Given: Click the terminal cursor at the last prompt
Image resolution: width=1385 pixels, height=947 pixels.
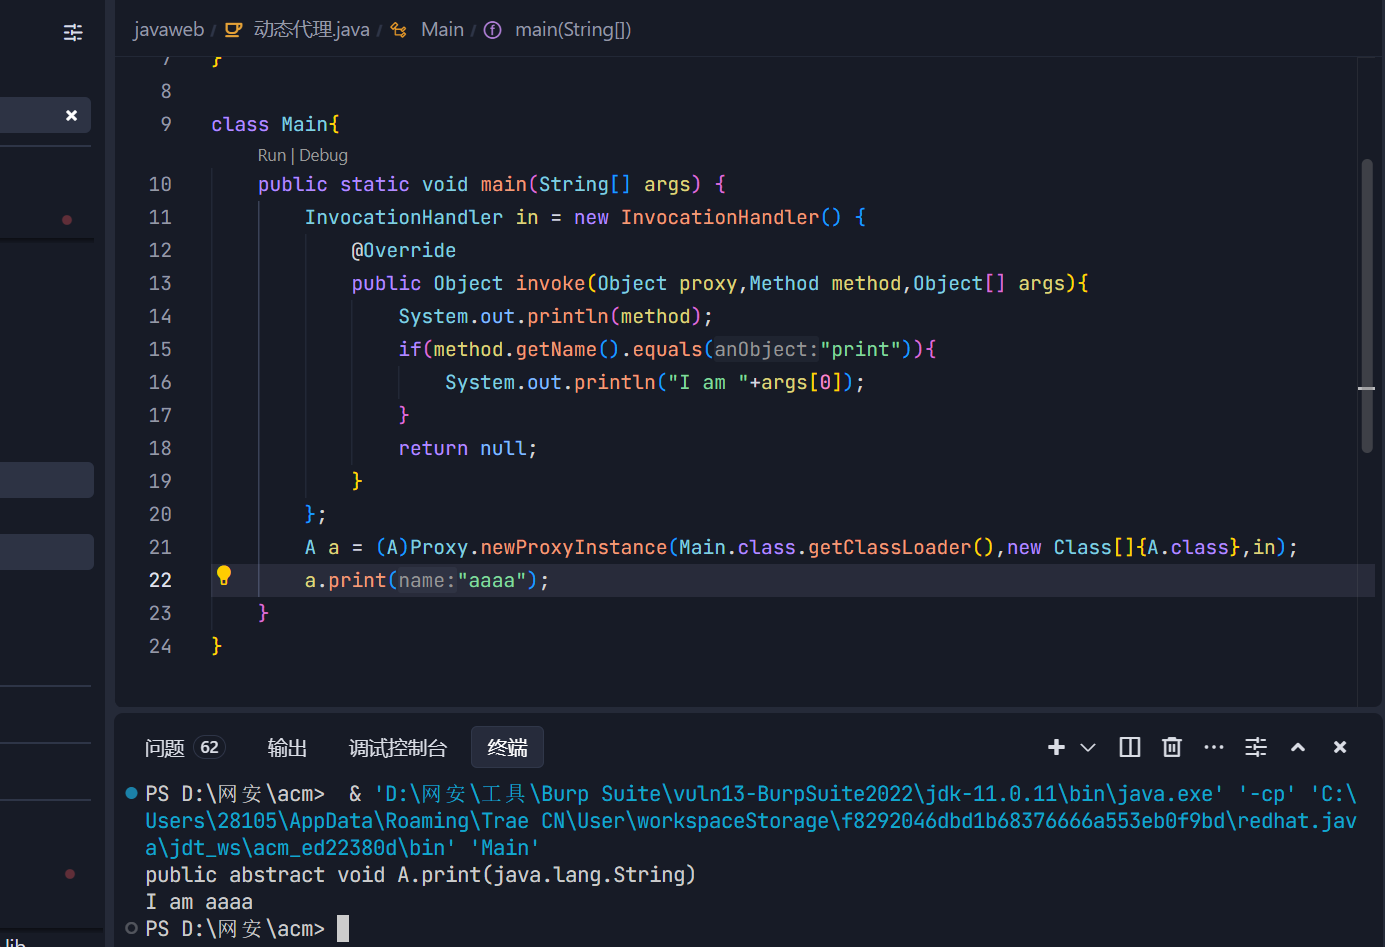Looking at the screenshot, I should (x=343, y=929).
